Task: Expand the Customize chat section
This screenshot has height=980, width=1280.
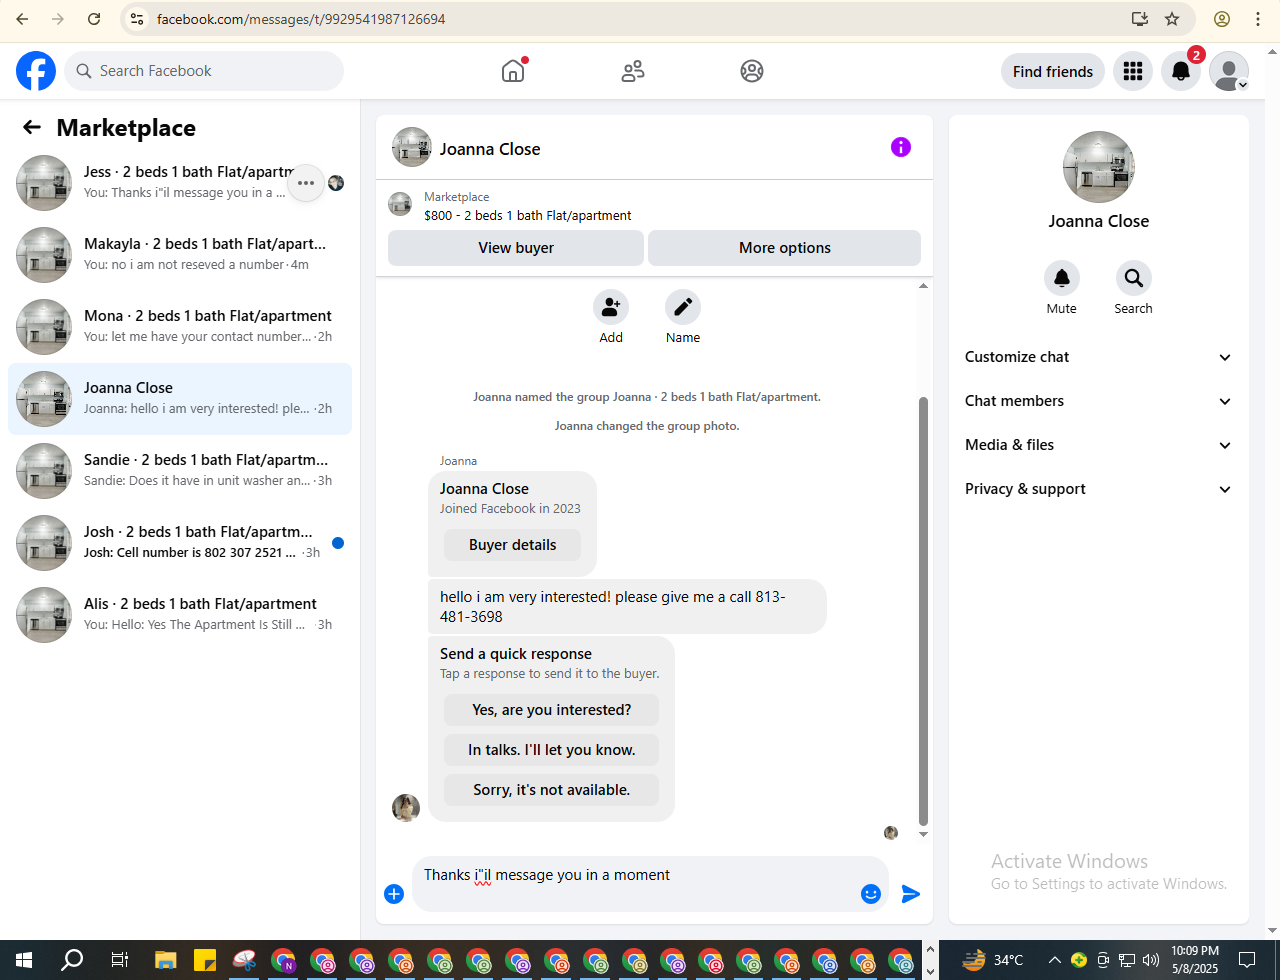Action: pos(1098,357)
